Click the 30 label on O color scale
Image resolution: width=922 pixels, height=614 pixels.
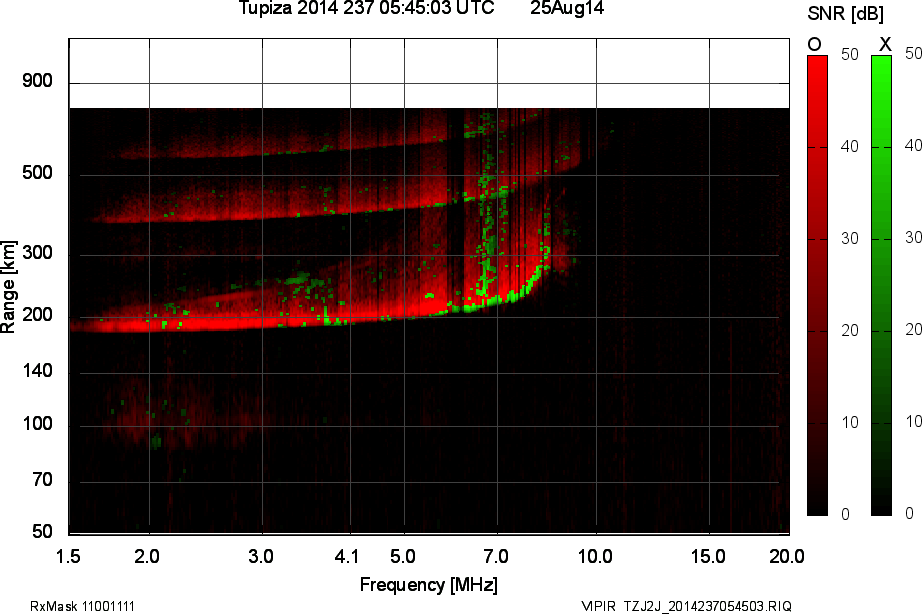pos(850,239)
